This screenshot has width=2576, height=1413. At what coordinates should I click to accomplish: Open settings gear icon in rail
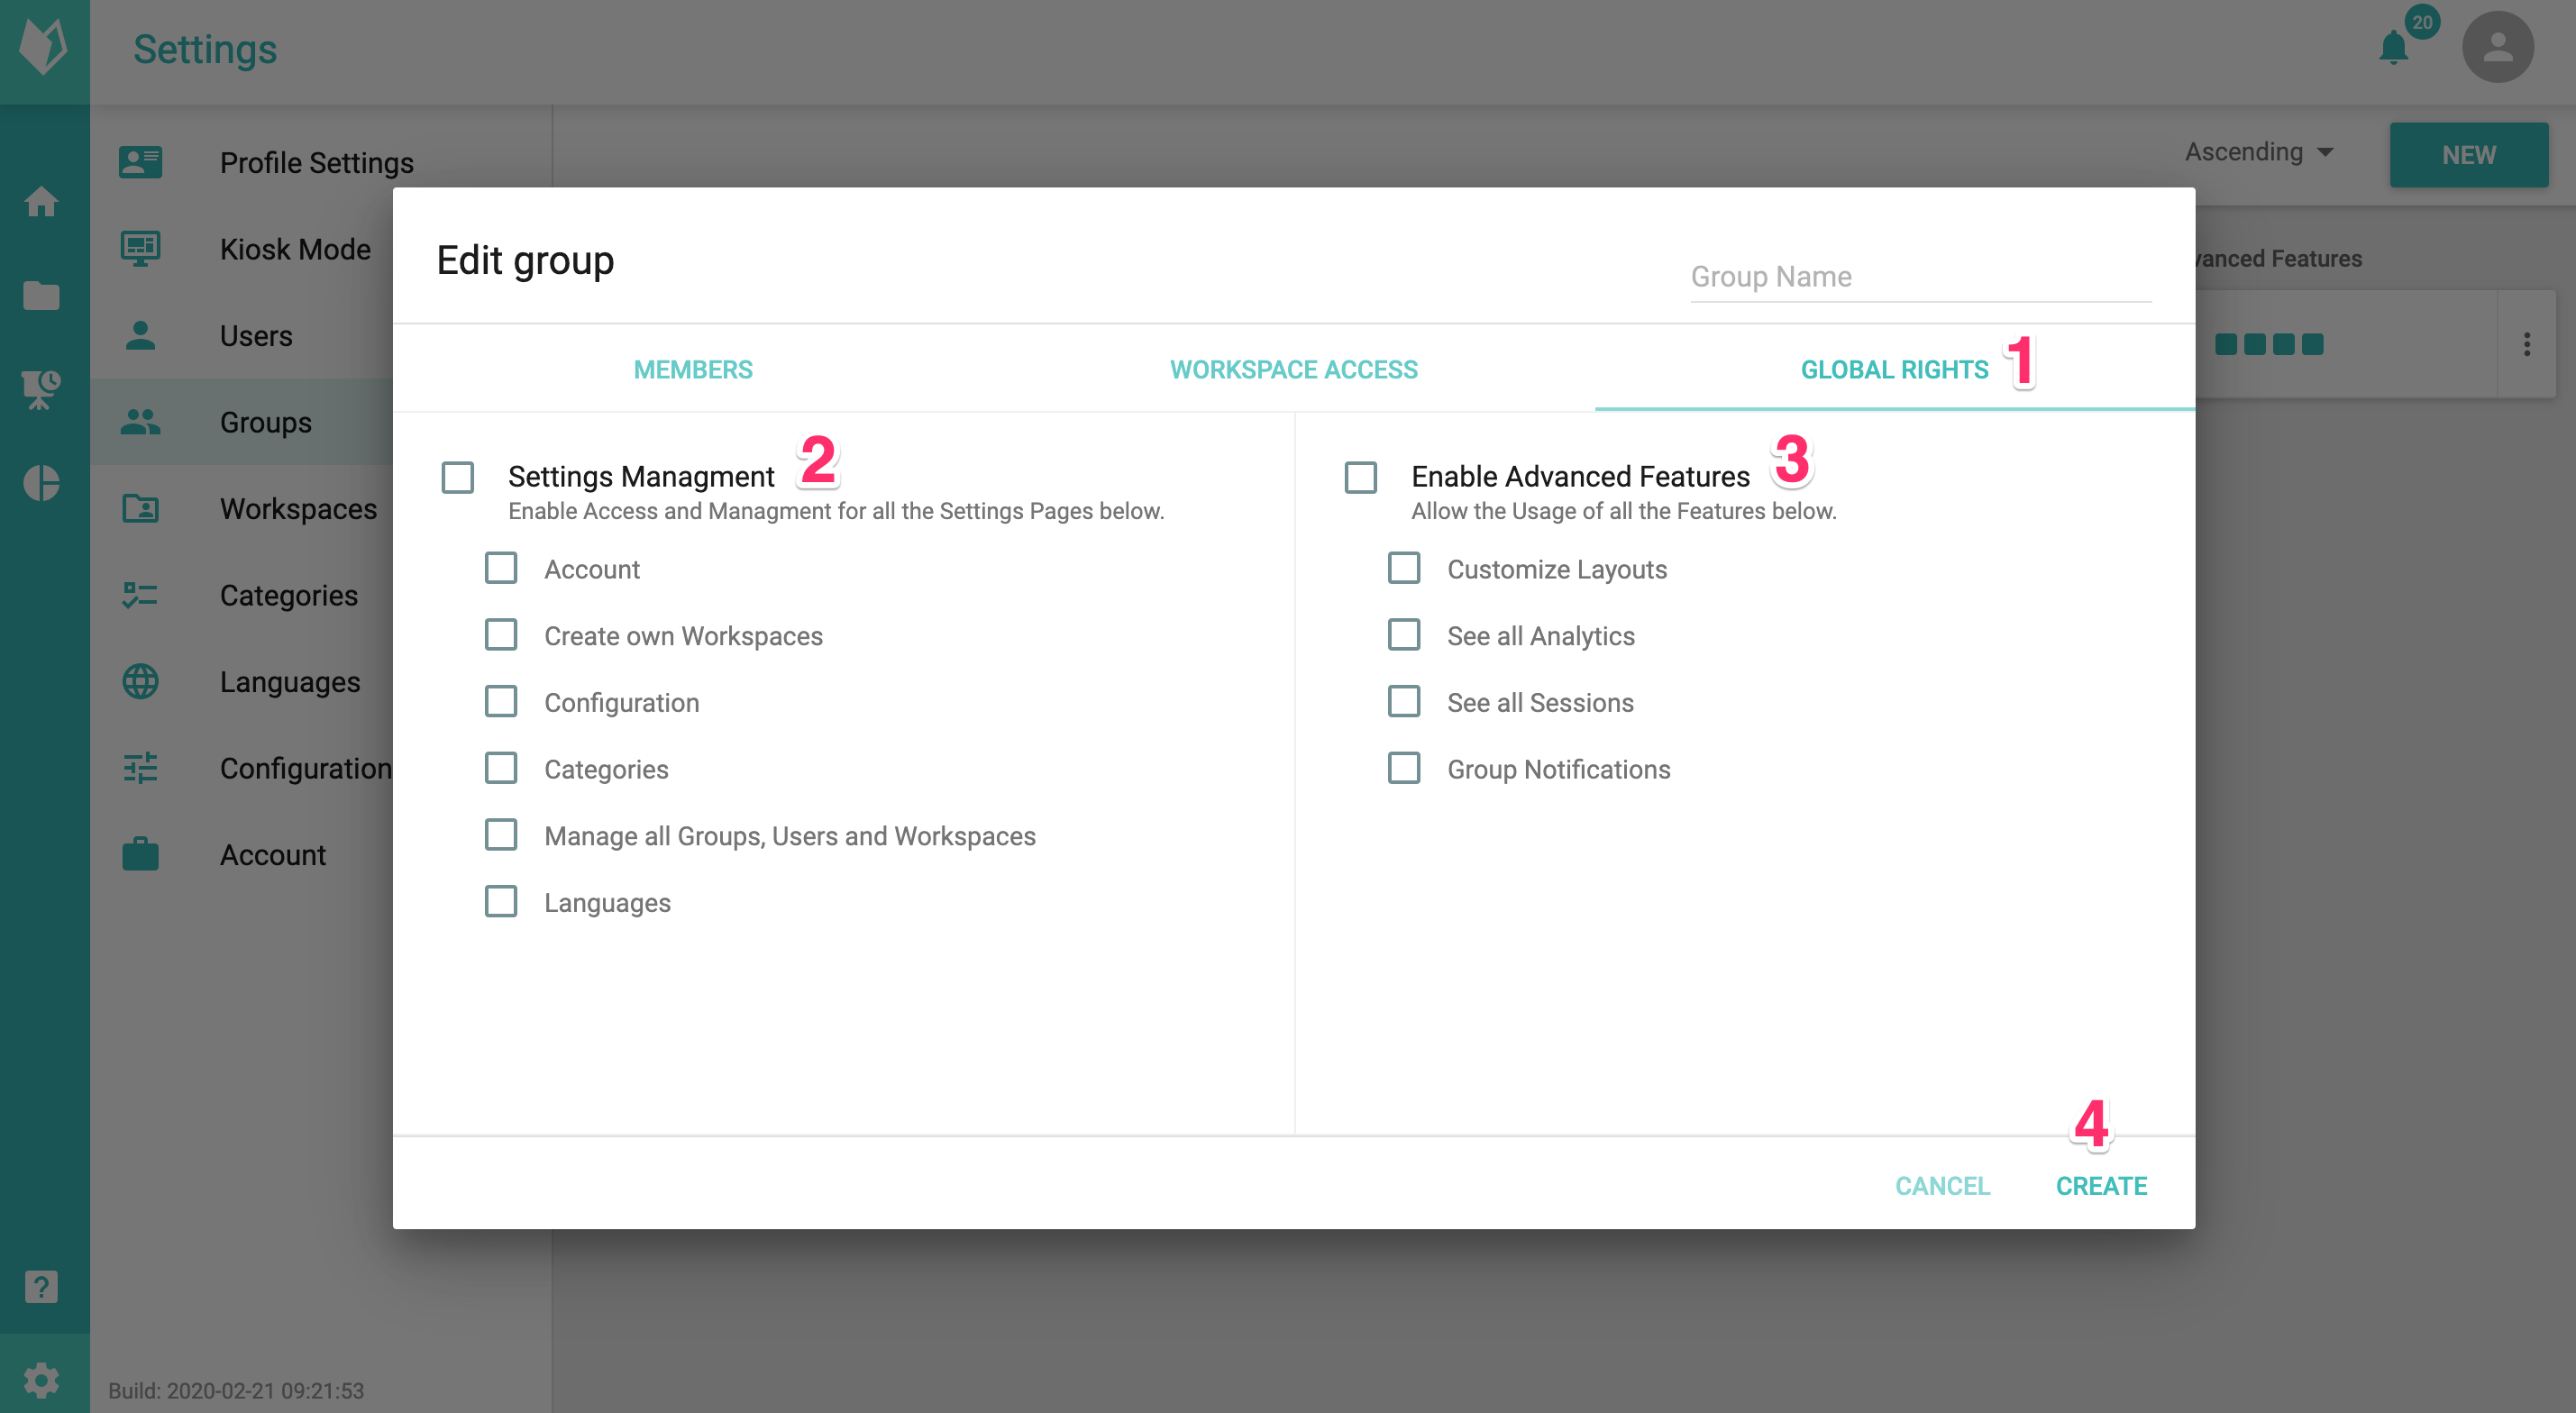click(41, 1380)
